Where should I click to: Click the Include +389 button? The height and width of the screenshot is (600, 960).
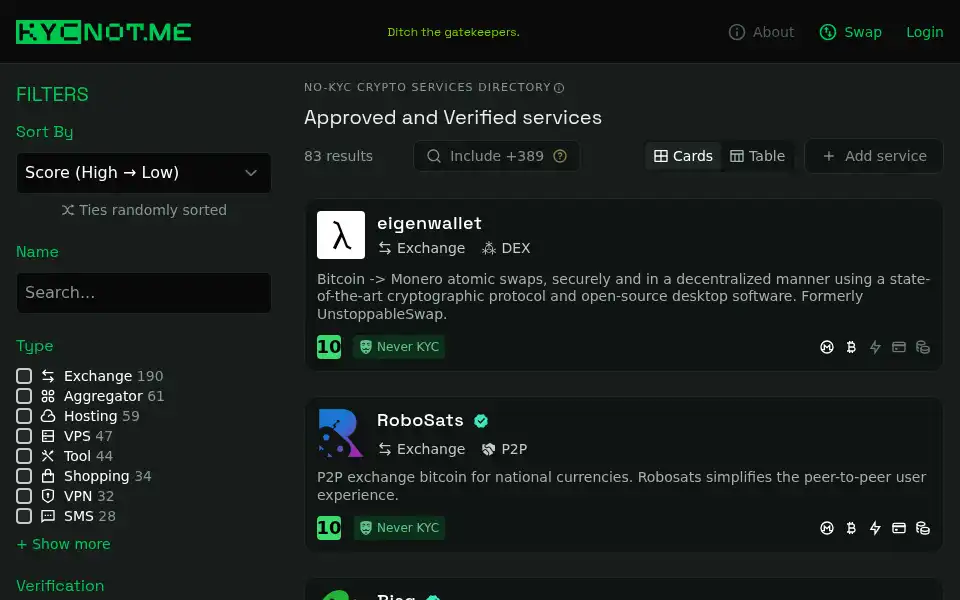pos(497,156)
